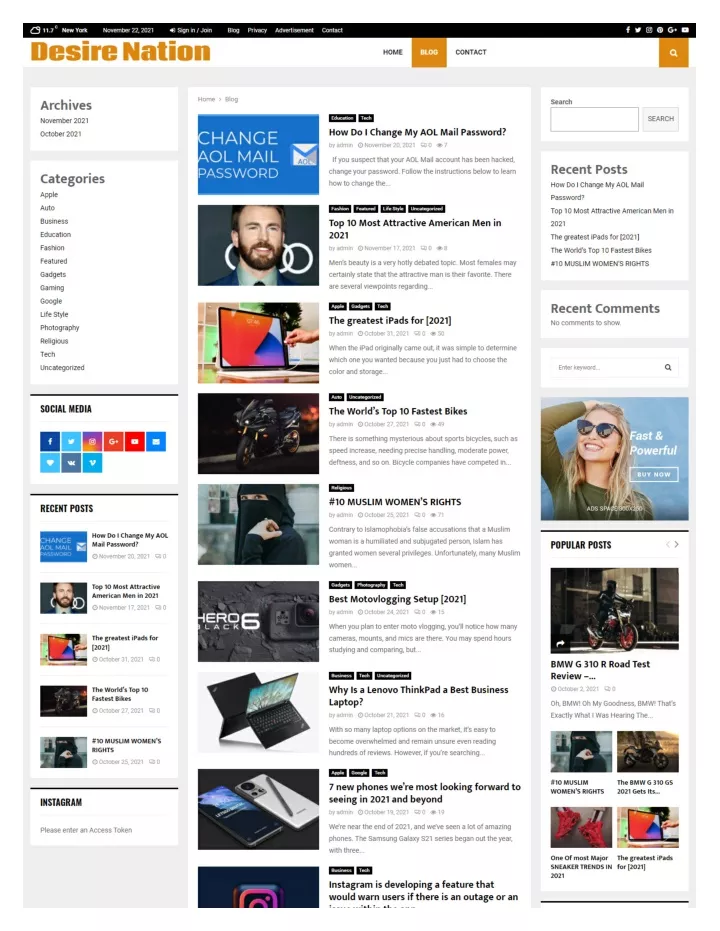Screen dimensions: 720x931
Task: Open Change AOL Mail Password main thumbnail
Action: (x=258, y=154)
